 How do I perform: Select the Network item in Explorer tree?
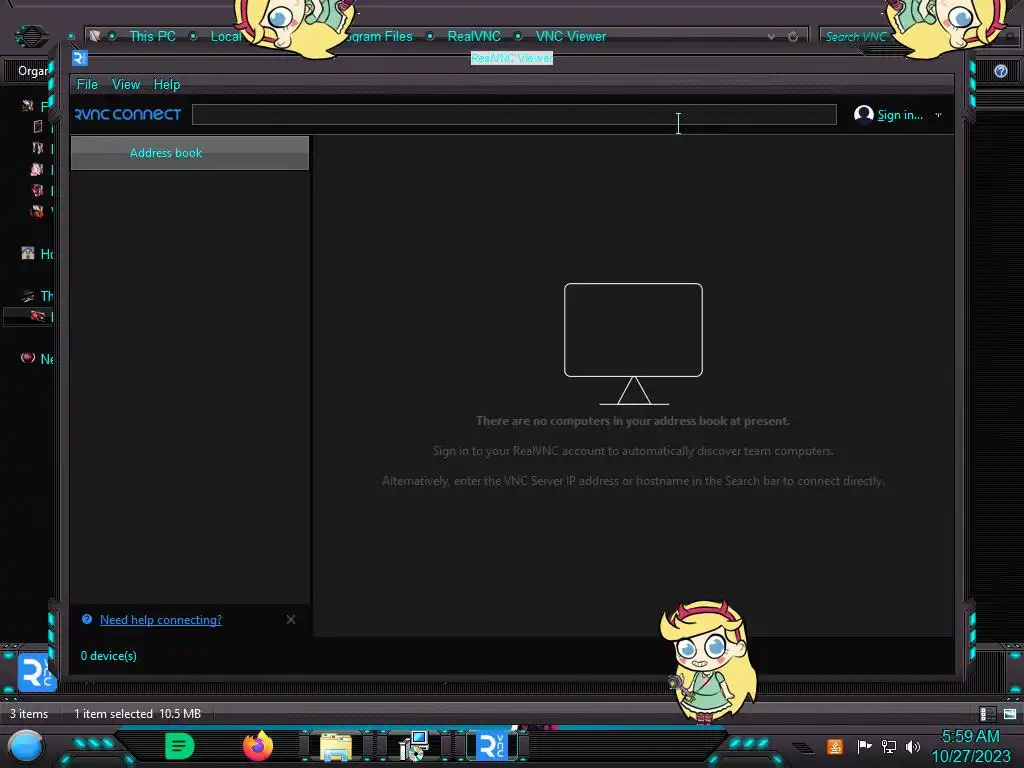(37, 359)
